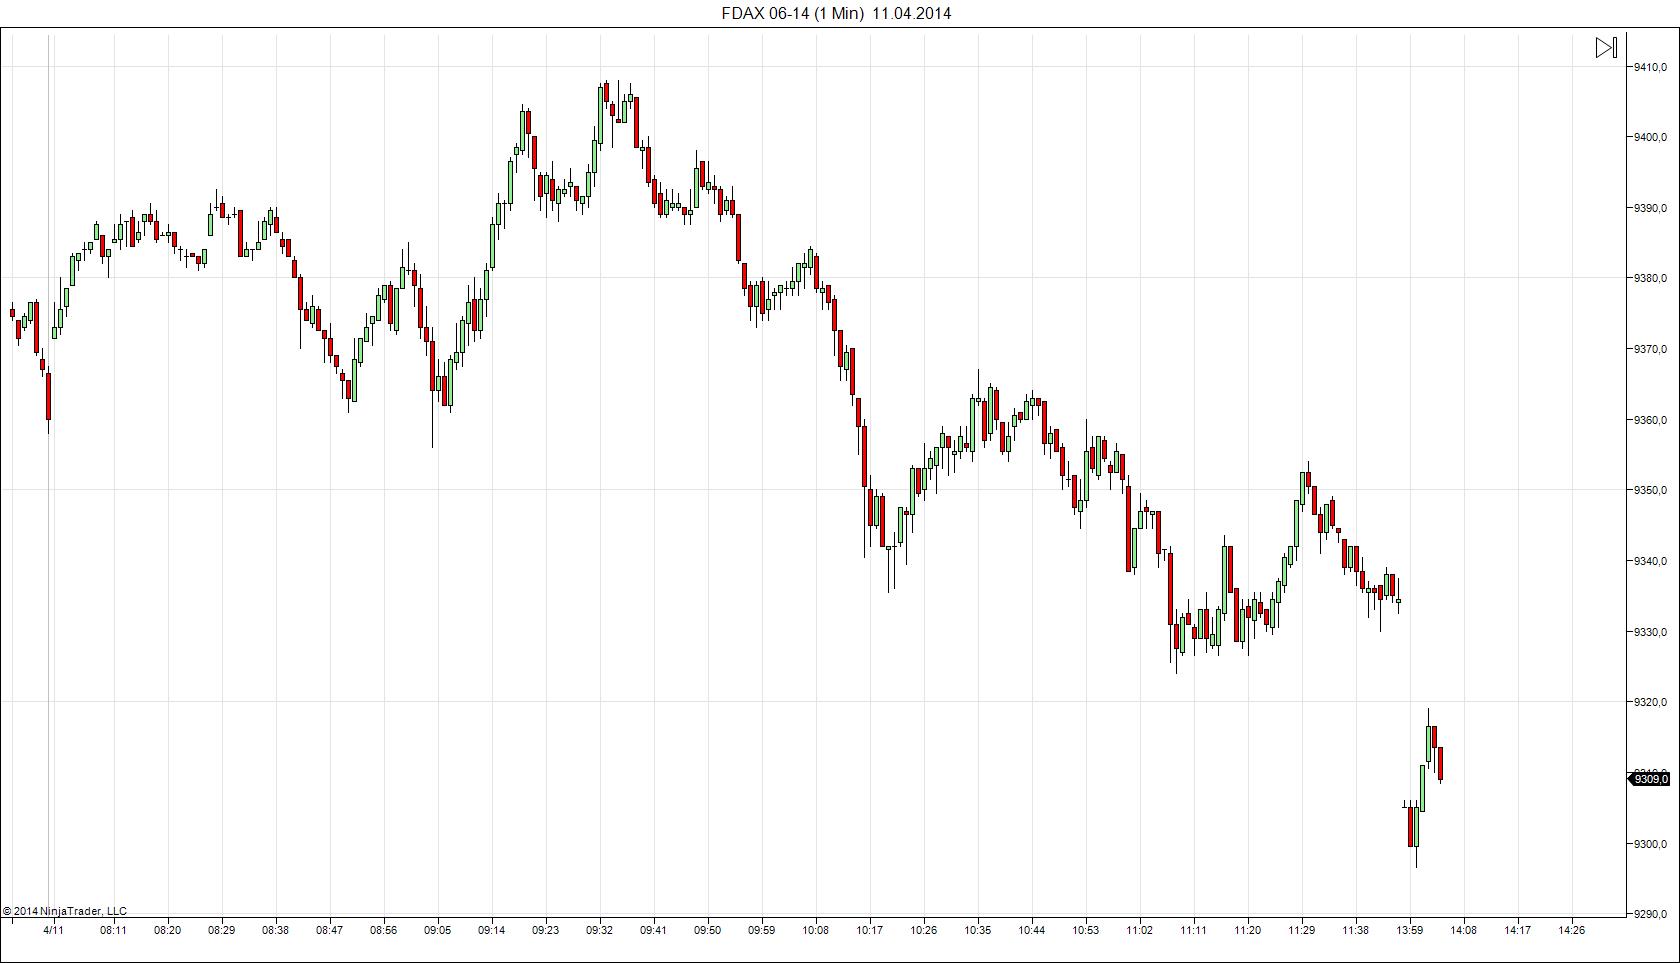Click the 9300,0 price axis label
This screenshot has width=1680, height=963.
click(1650, 844)
